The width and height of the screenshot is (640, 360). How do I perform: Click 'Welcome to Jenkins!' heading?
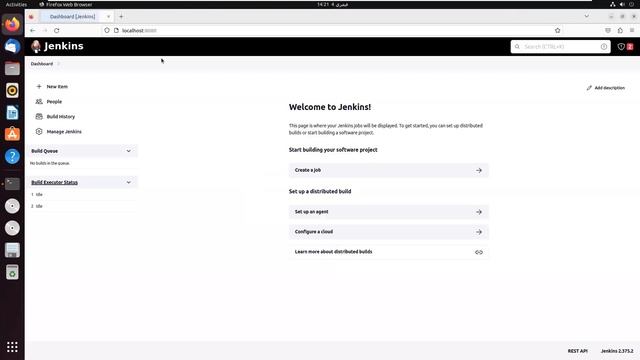(x=330, y=107)
